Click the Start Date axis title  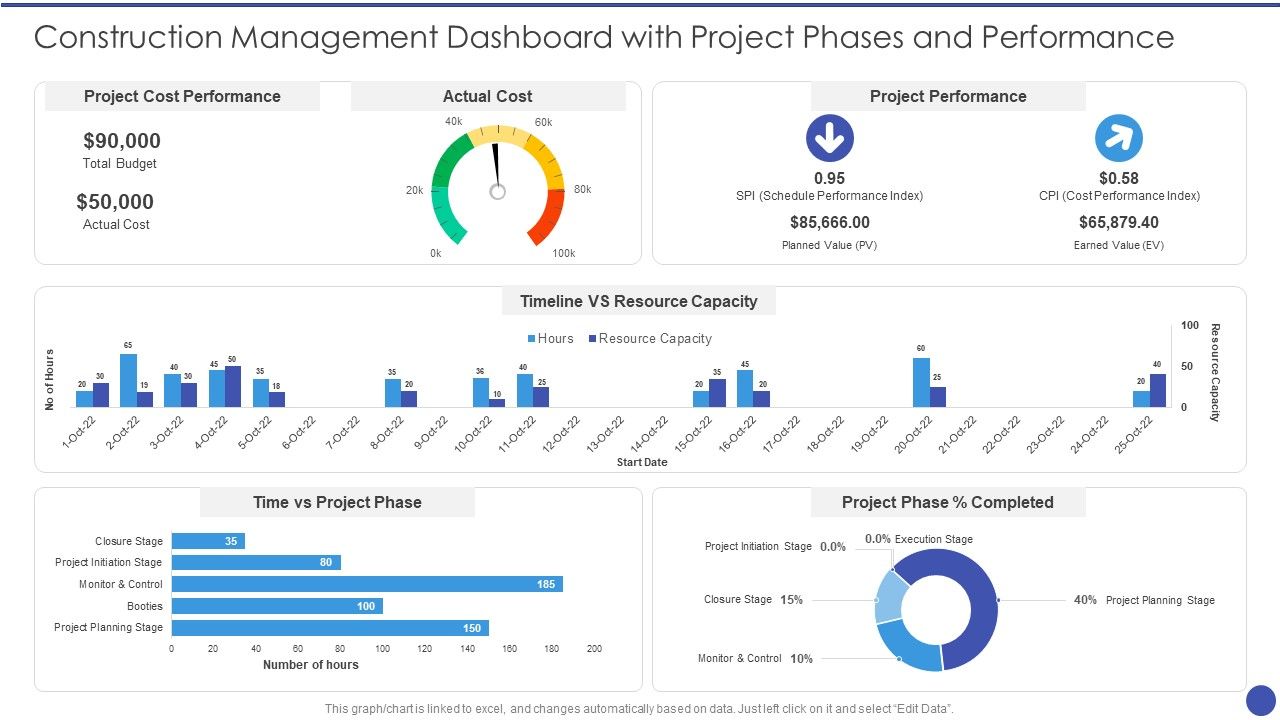point(642,462)
